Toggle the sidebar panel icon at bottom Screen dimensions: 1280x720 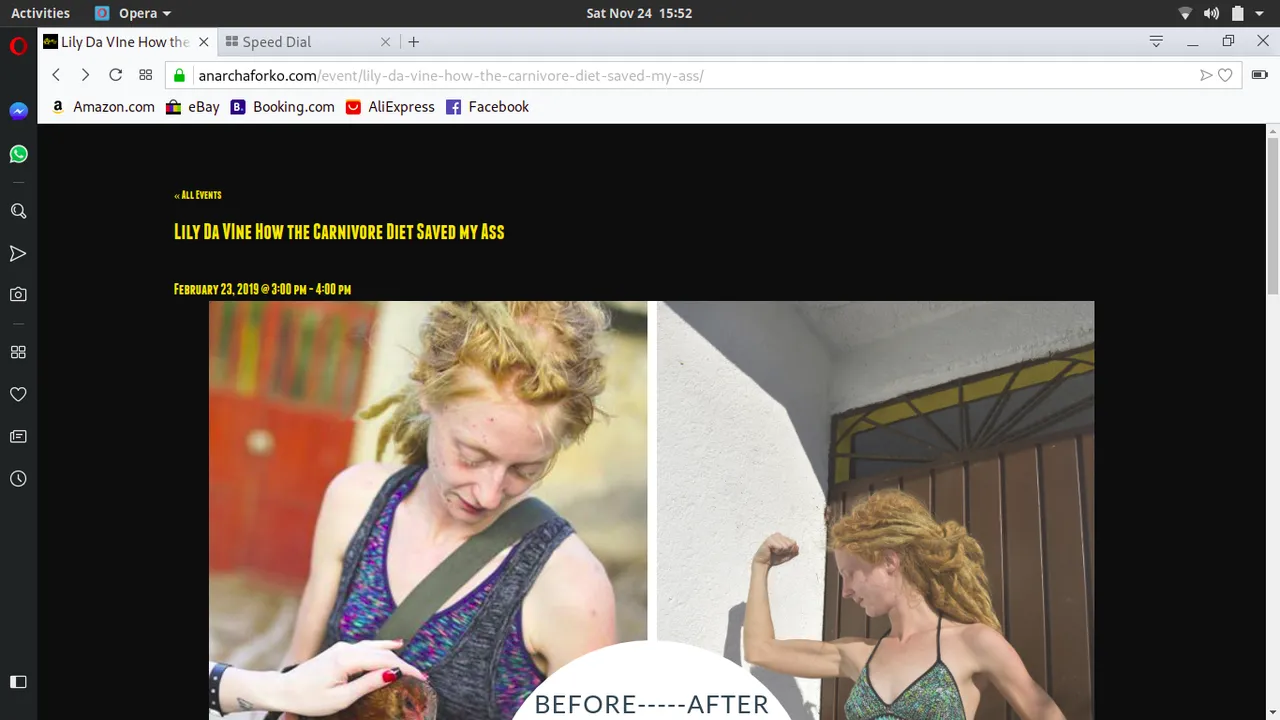click(x=18, y=682)
